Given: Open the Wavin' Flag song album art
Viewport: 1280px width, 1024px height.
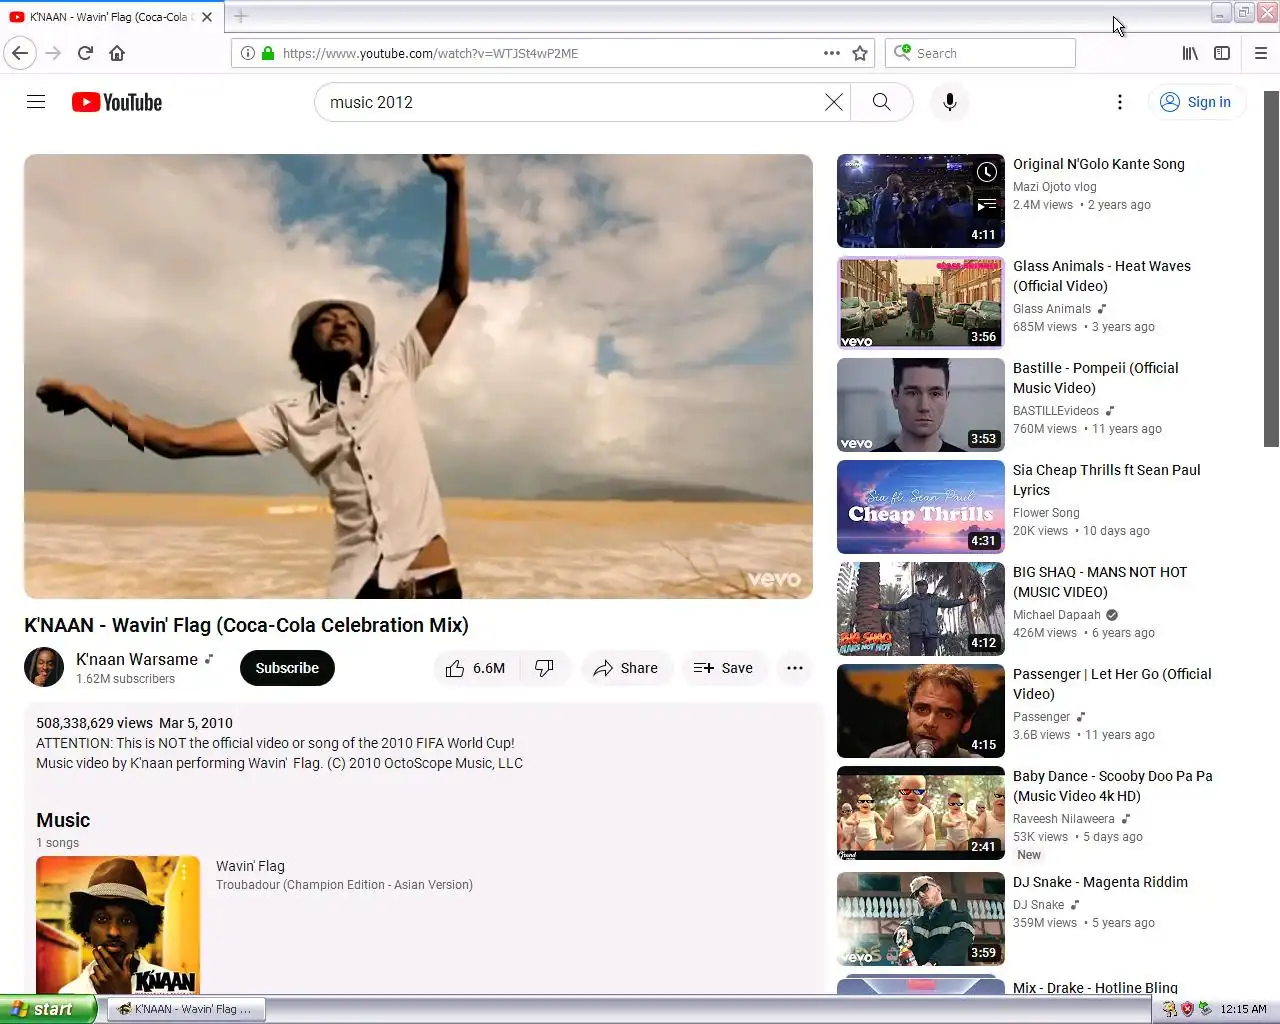Looking at the screenshot, I should [x=118, y=925].
